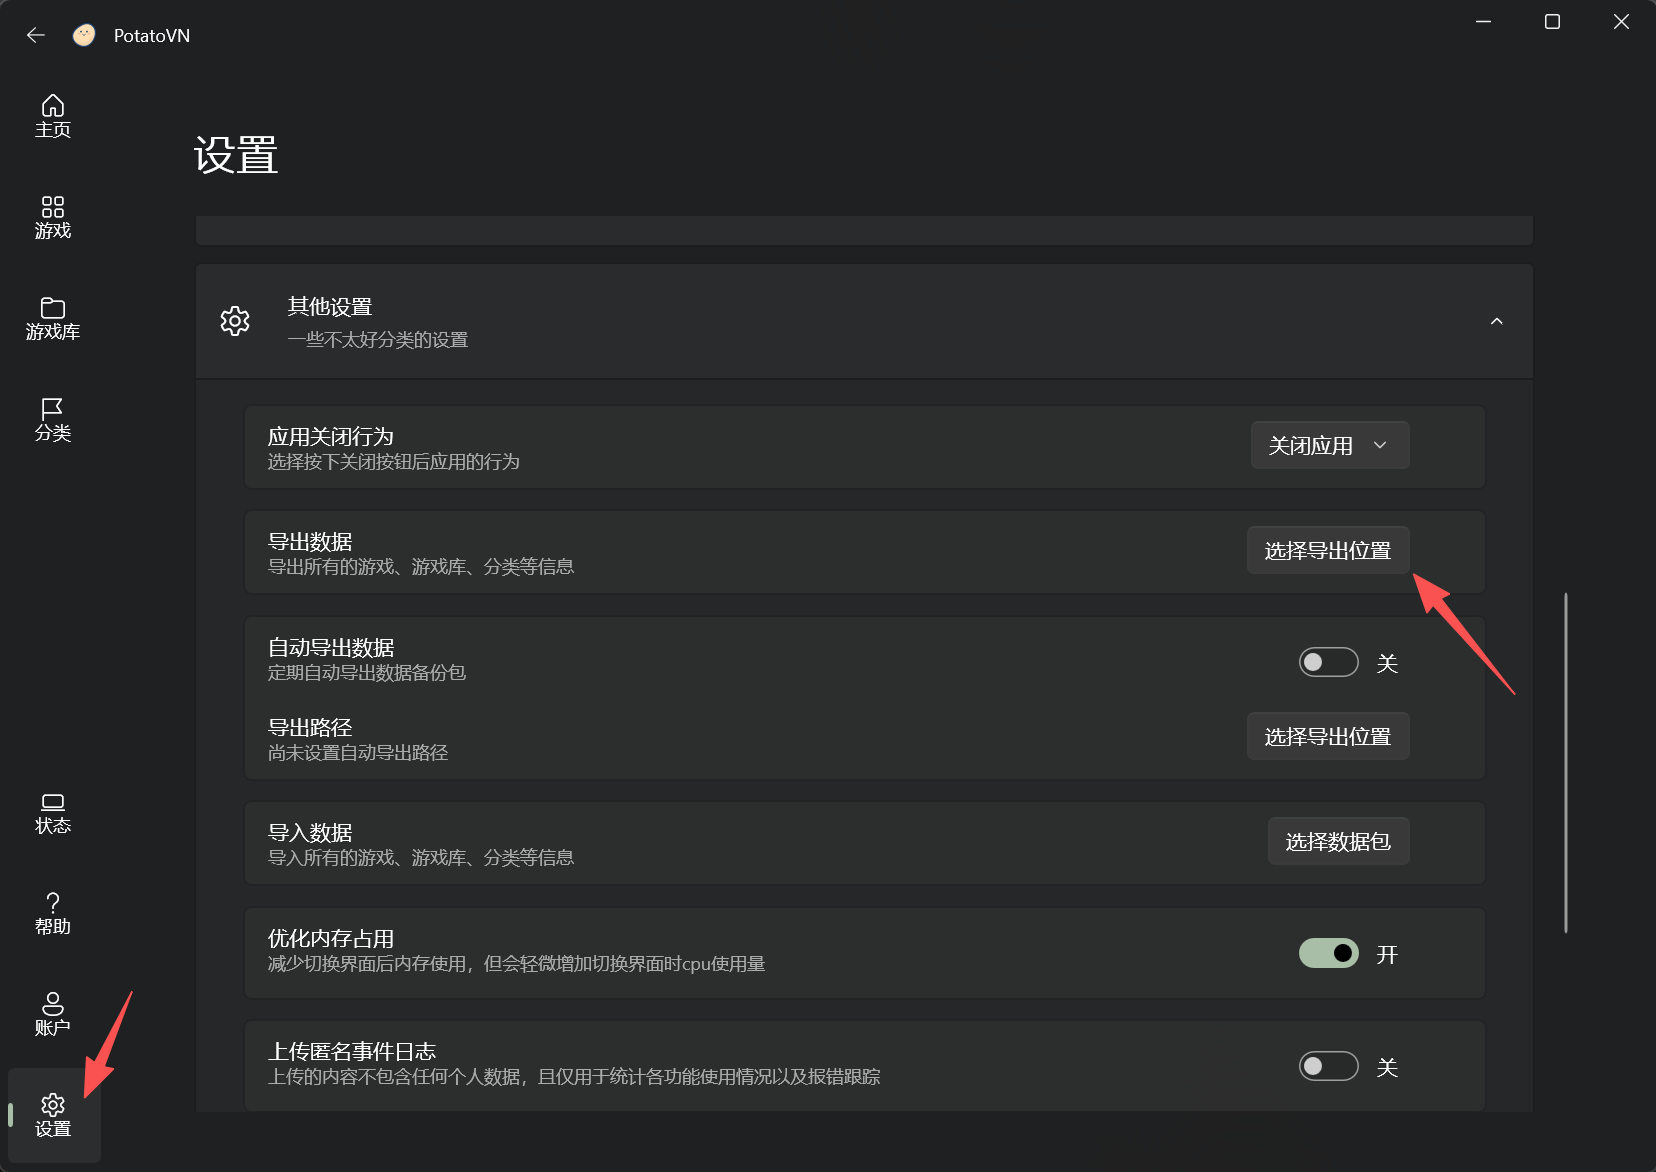Screen dimensions: 1656x1172
Task: Click the back arrow in title bar
Action: (x=36, y=35)
